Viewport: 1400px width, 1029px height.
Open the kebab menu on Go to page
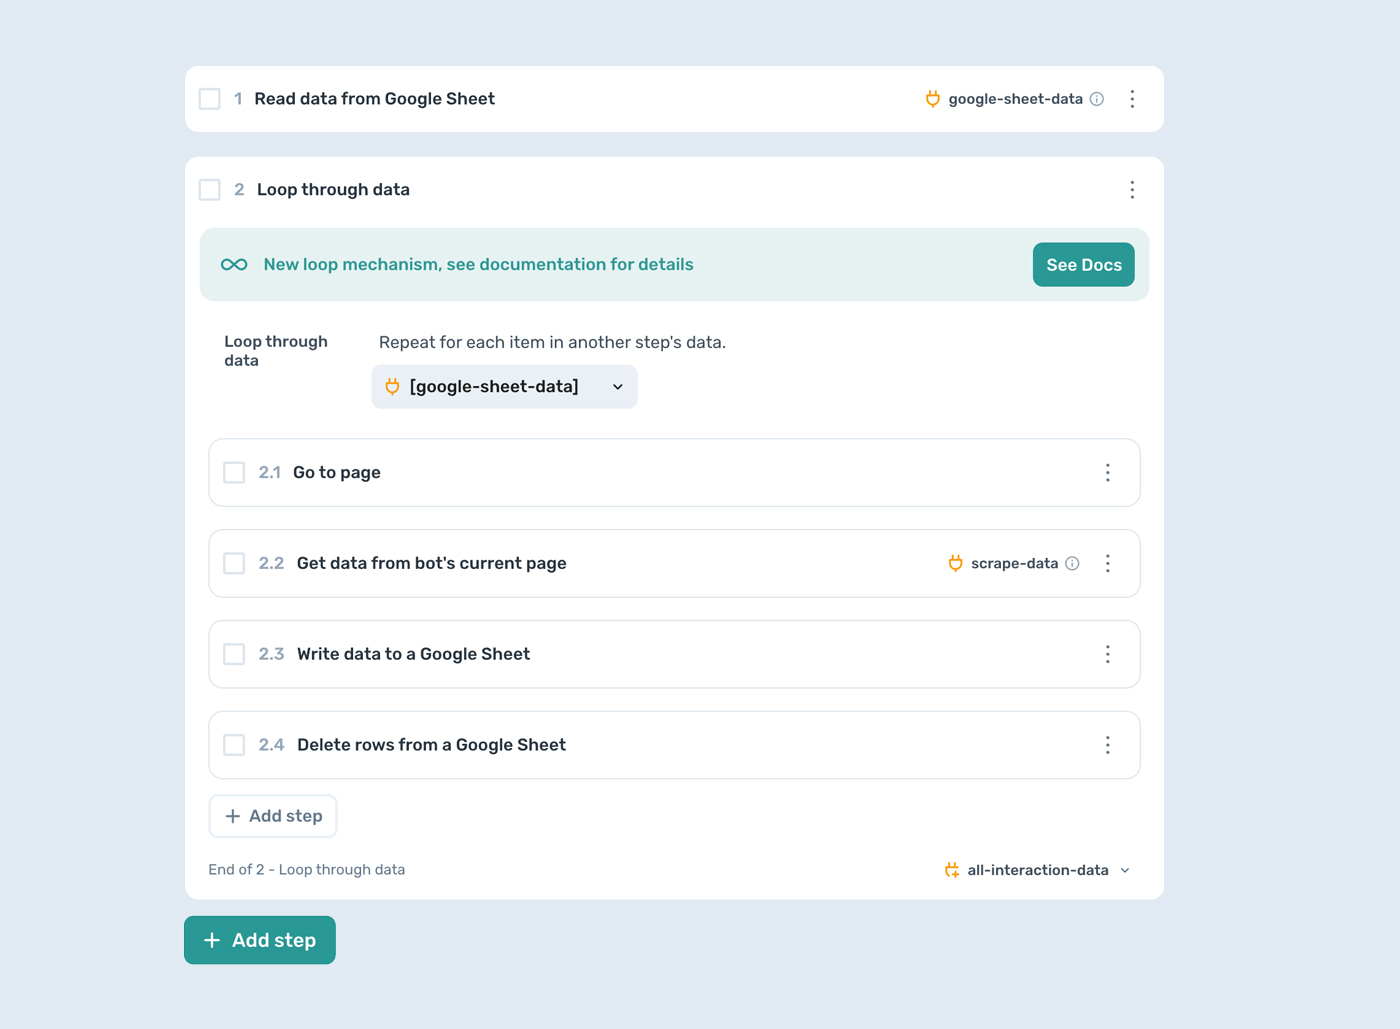[x=1107, y=473]
